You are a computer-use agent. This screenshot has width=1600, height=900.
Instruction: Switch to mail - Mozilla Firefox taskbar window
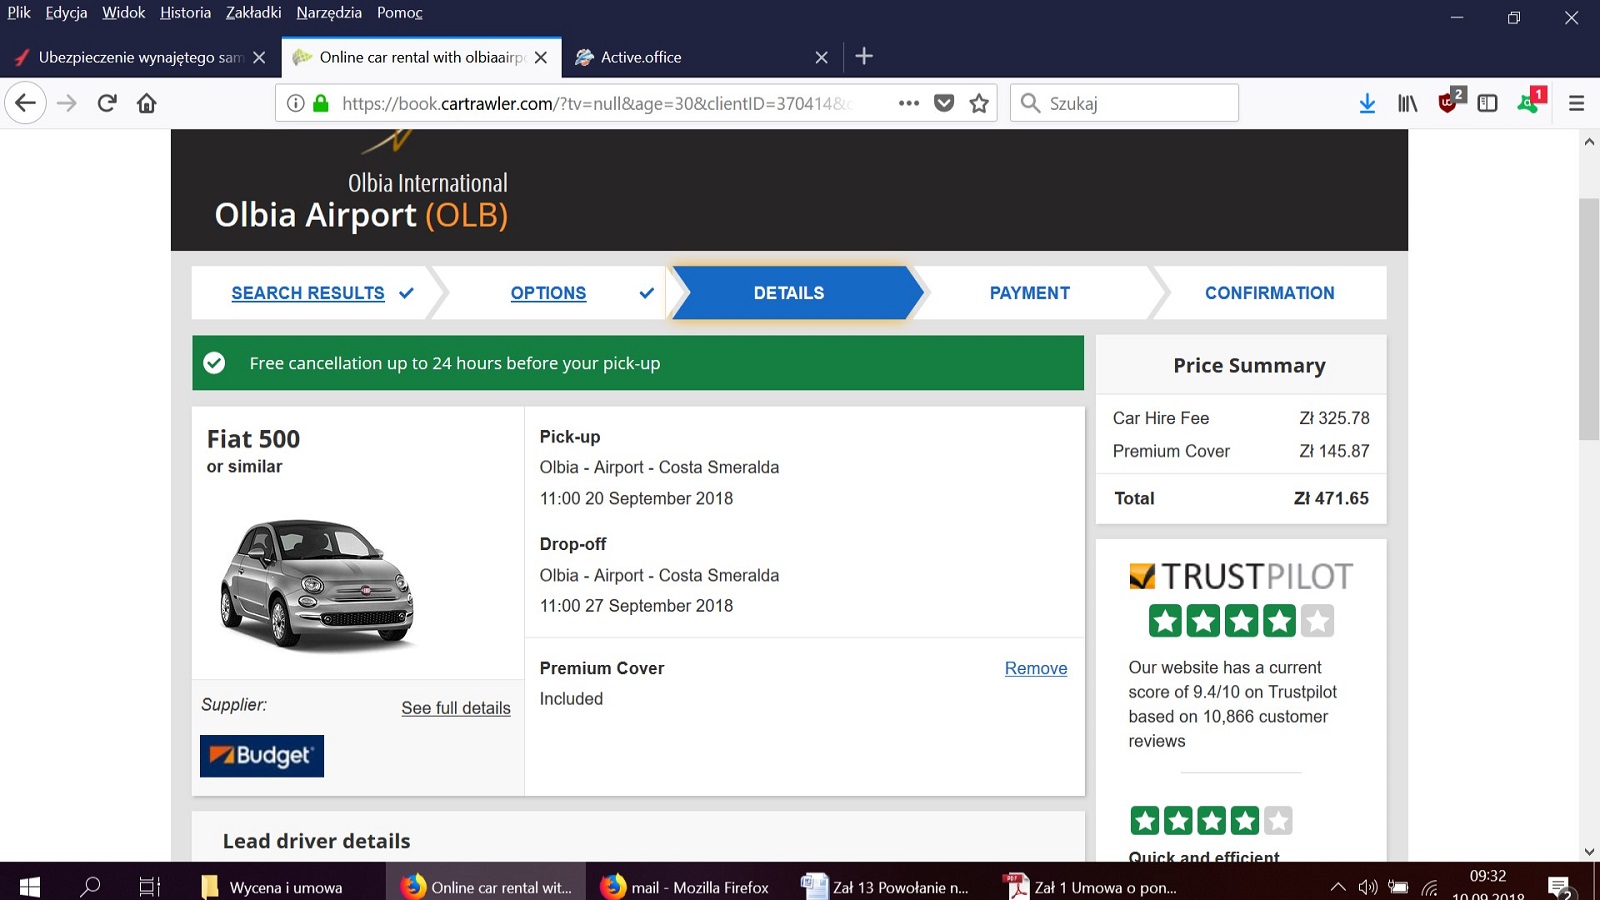click(x=686, y=887)
